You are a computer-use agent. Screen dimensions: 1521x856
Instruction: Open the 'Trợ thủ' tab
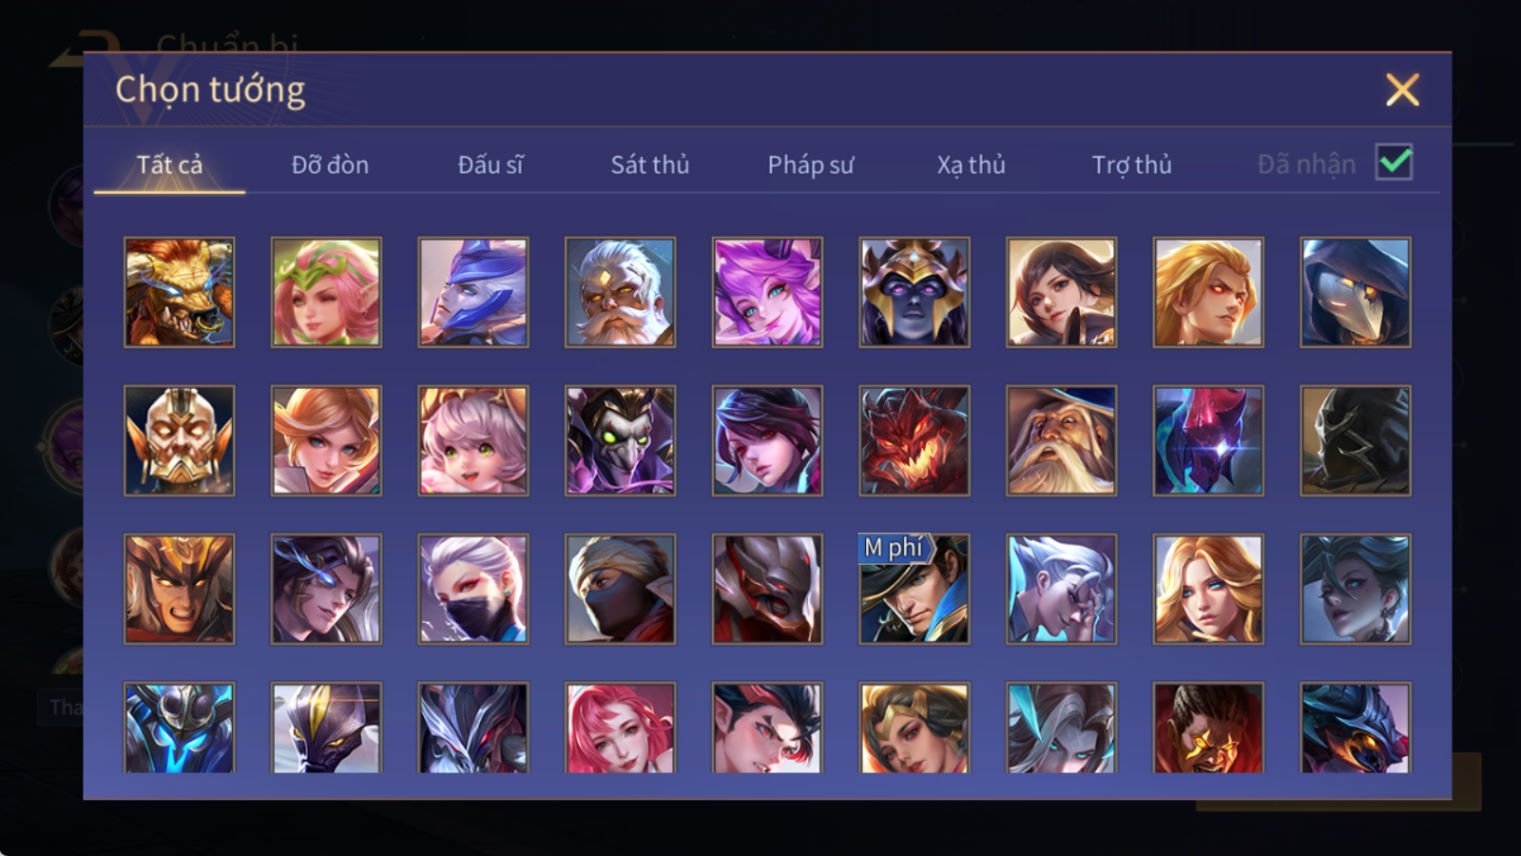pyautogui.click(x=1131, y=164)
